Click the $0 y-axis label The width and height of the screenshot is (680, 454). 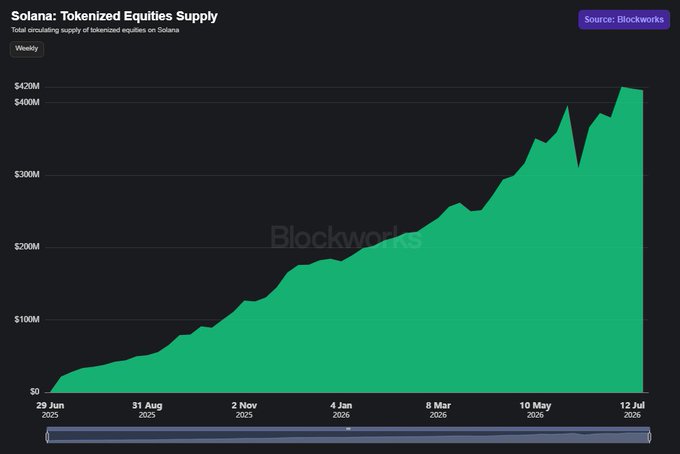pyautogui.click(x=35, y=392)
